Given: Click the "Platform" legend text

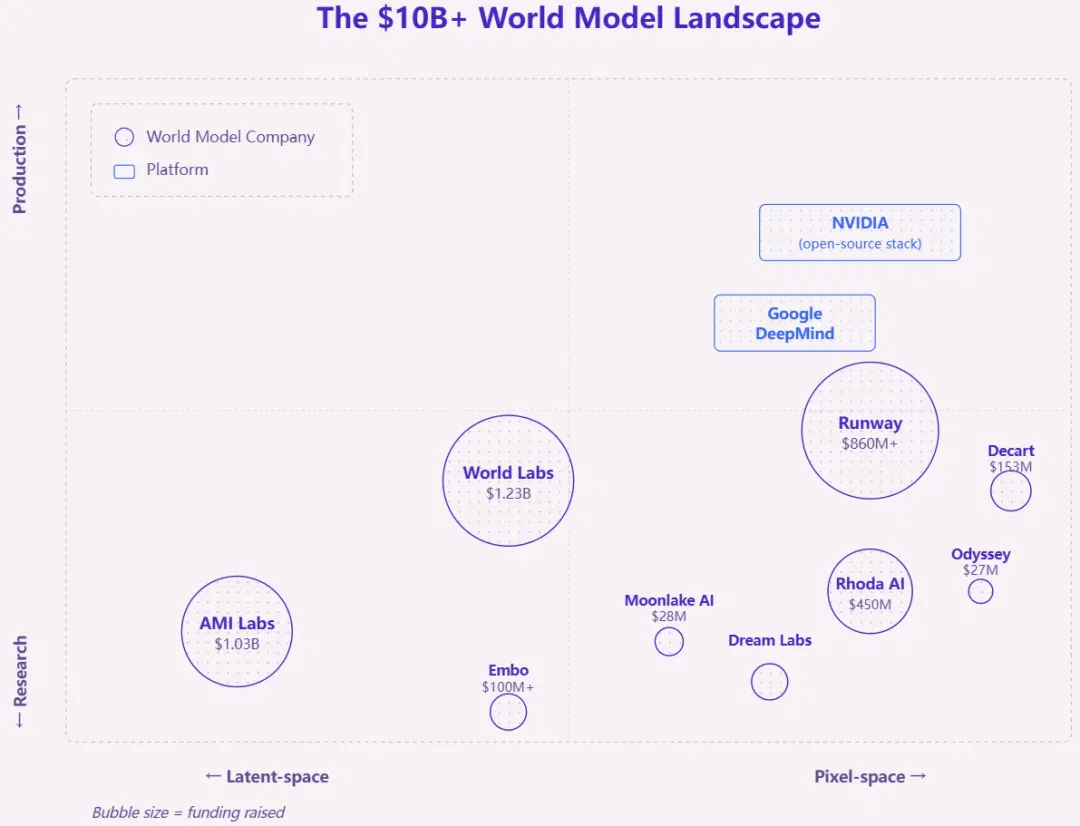Looking at the screenshot, I should (177, 169).
